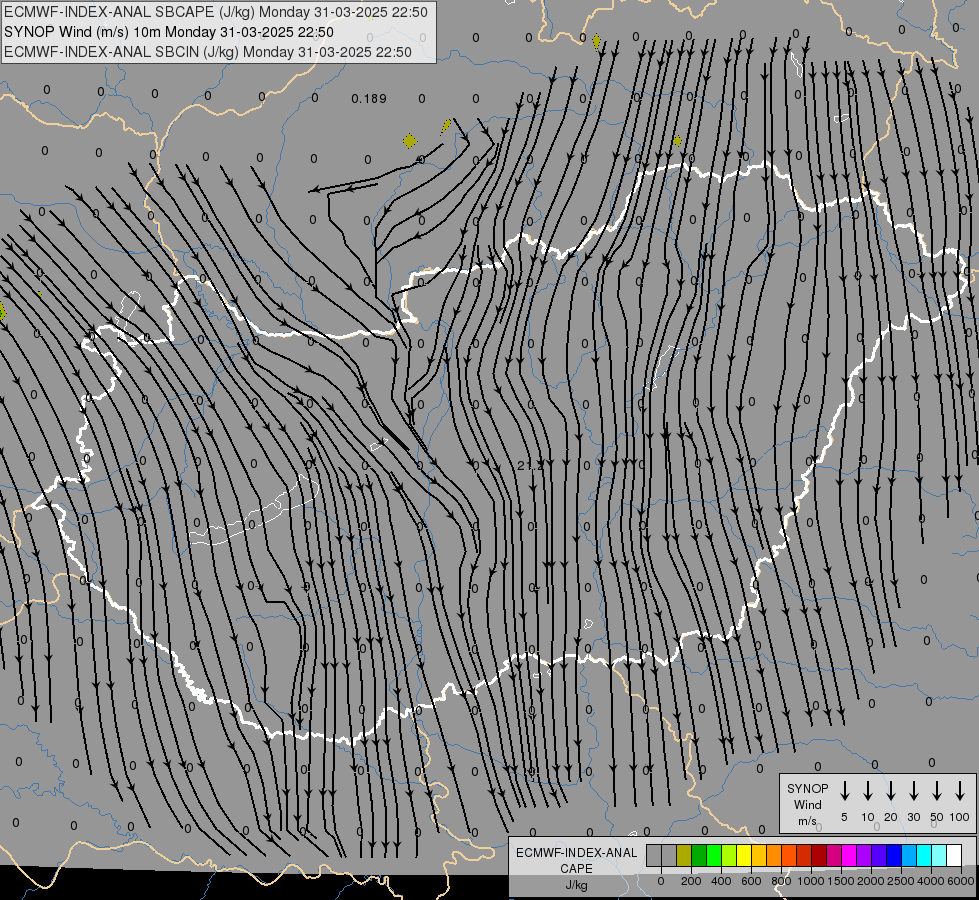This screenshot has width=979, height=900.
Task: Click the 200 tick label on the CAPE scale
Action: click(691, 881)
